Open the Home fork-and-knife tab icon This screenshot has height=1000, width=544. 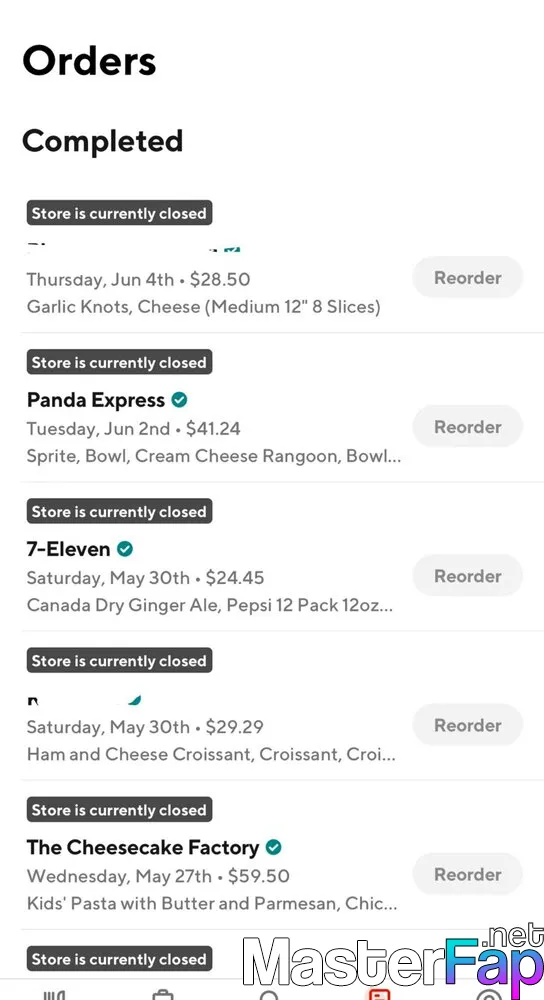point(54,995)
